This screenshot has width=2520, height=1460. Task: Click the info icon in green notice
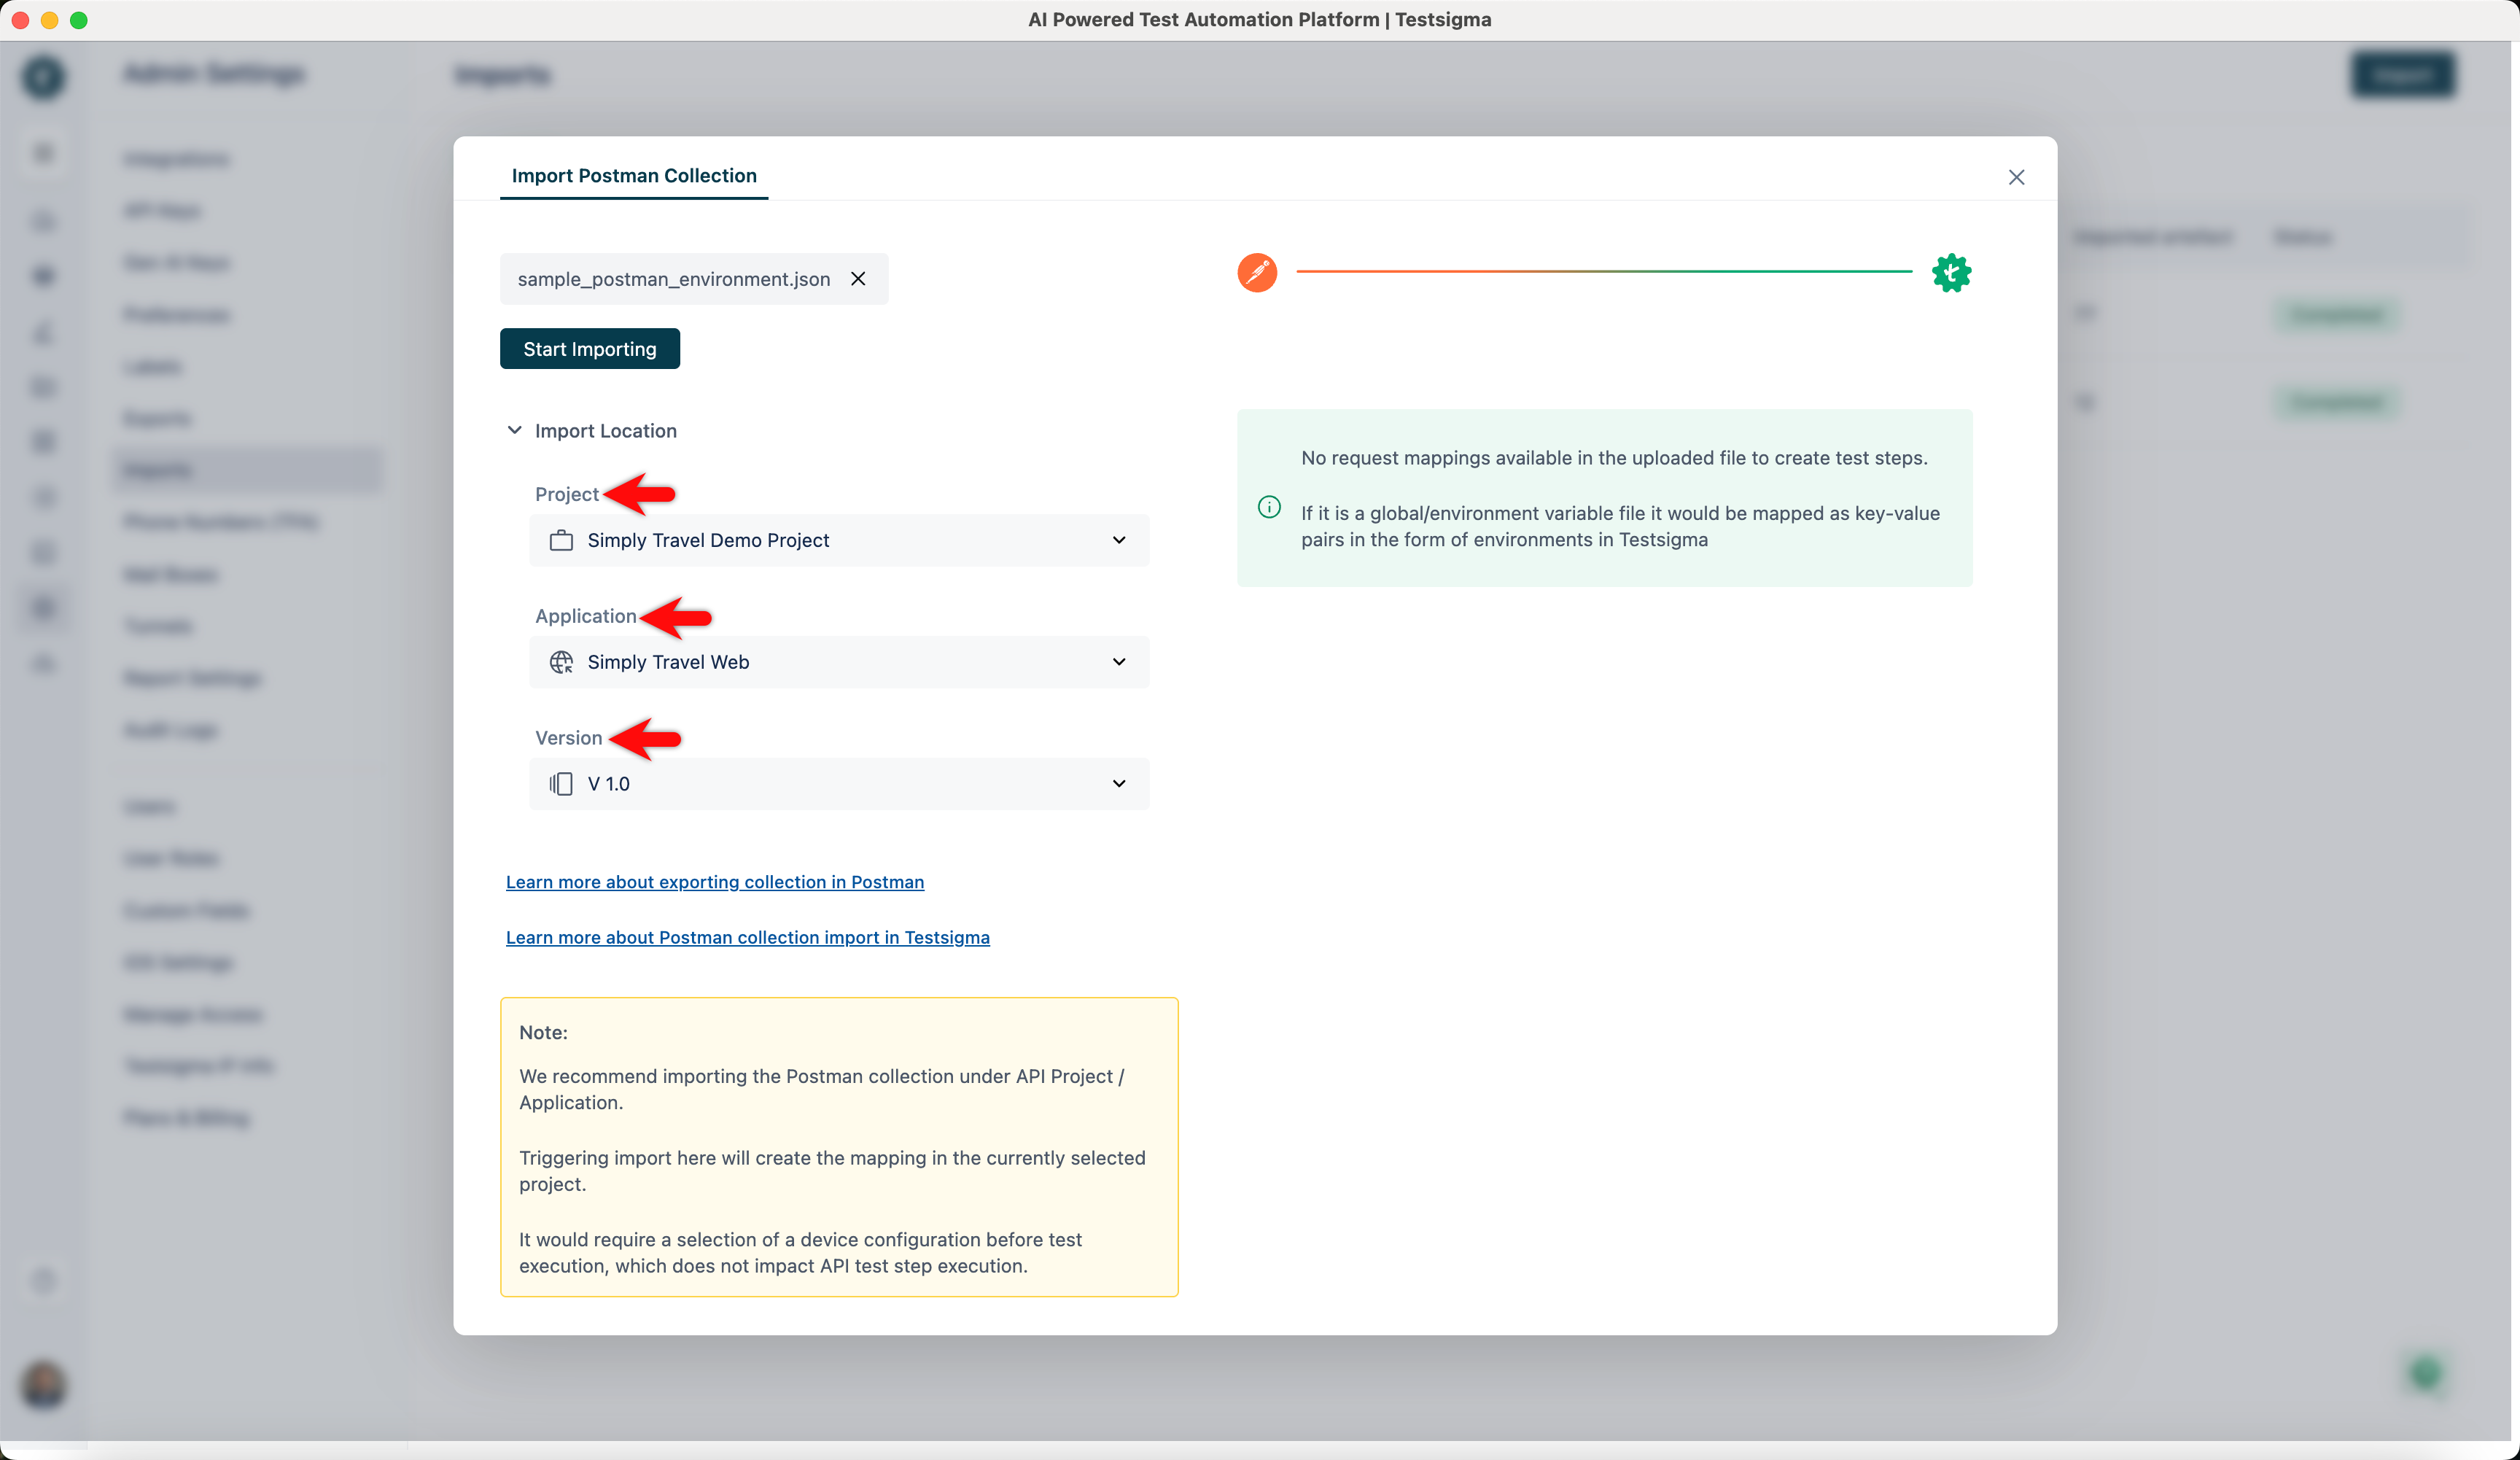coord(1269,507)
